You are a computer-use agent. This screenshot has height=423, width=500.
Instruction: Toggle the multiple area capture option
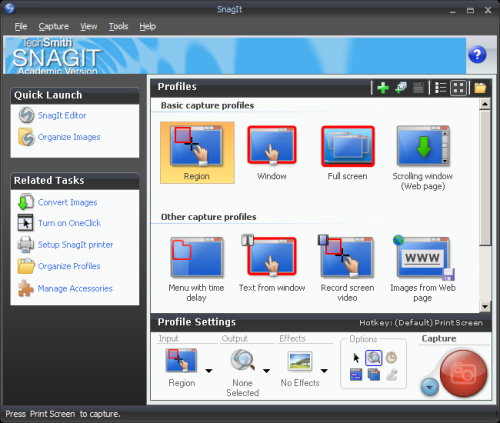click(374, 374)
